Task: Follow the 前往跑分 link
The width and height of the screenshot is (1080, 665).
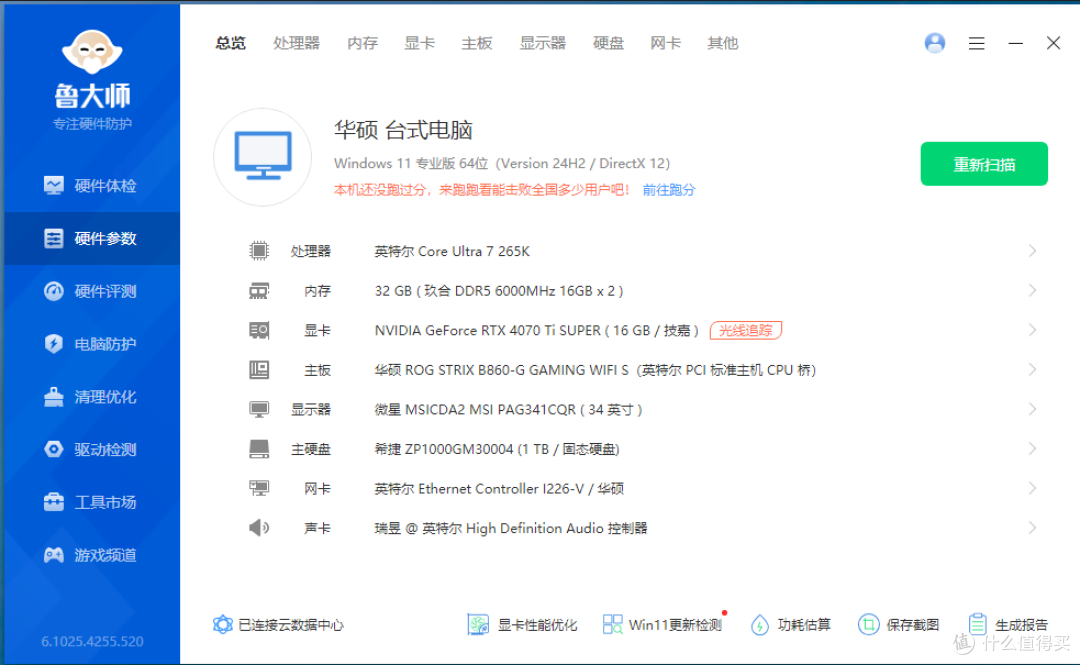Action: pyautogui.click(x=669, y=190)
